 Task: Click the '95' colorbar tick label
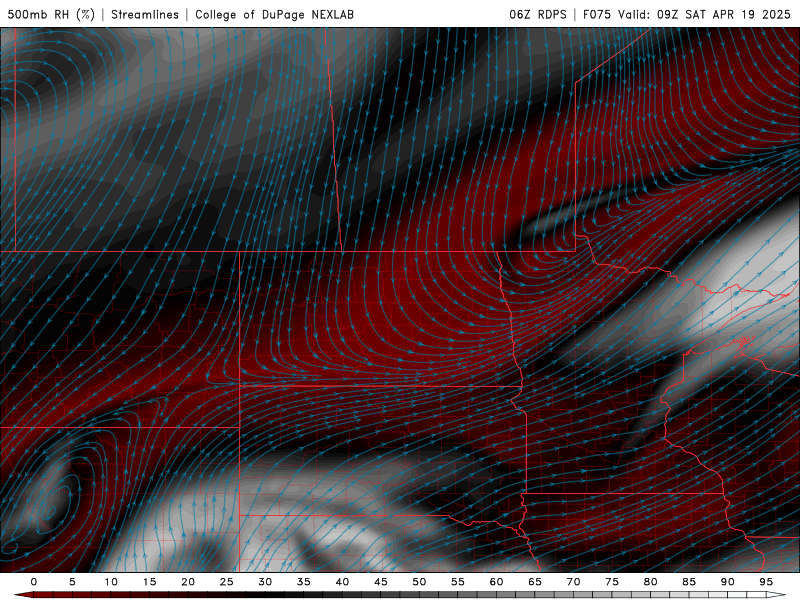tap(766, 582)
